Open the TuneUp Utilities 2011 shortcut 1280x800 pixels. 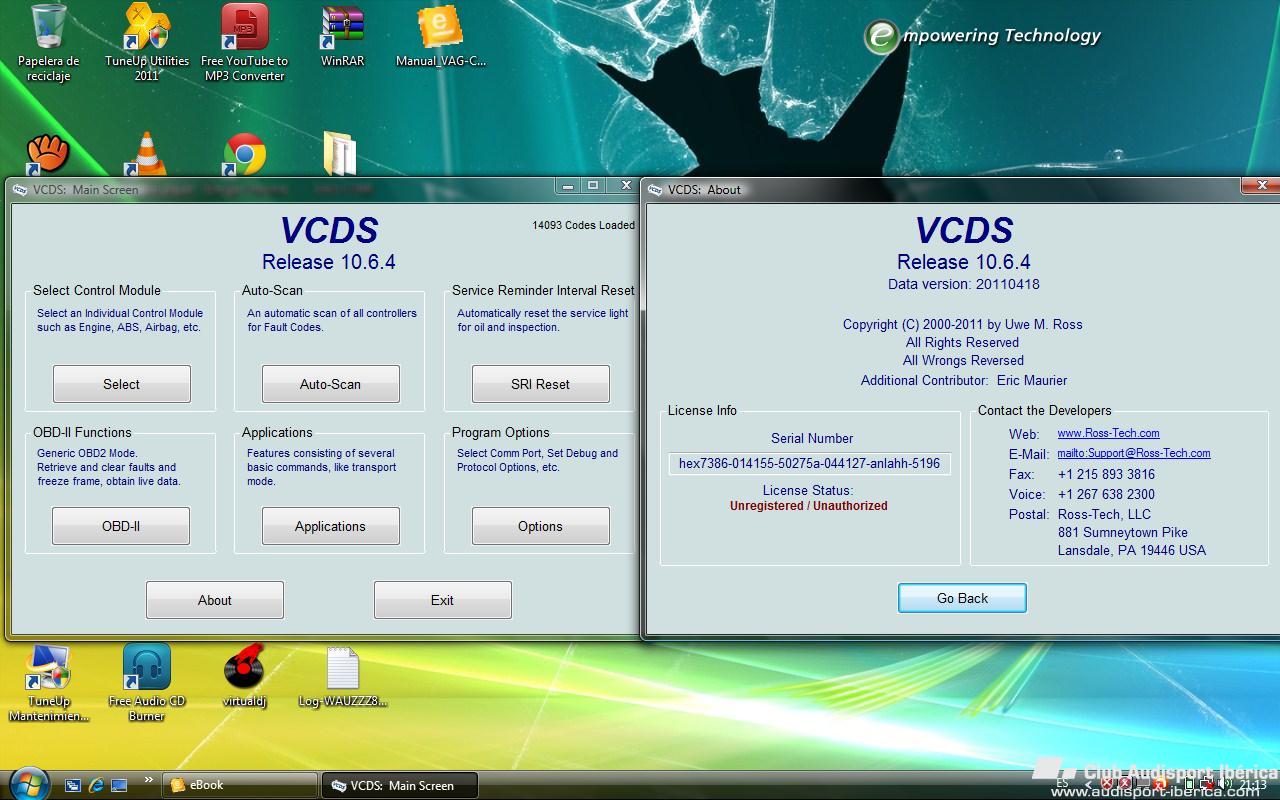pos(147,30)
